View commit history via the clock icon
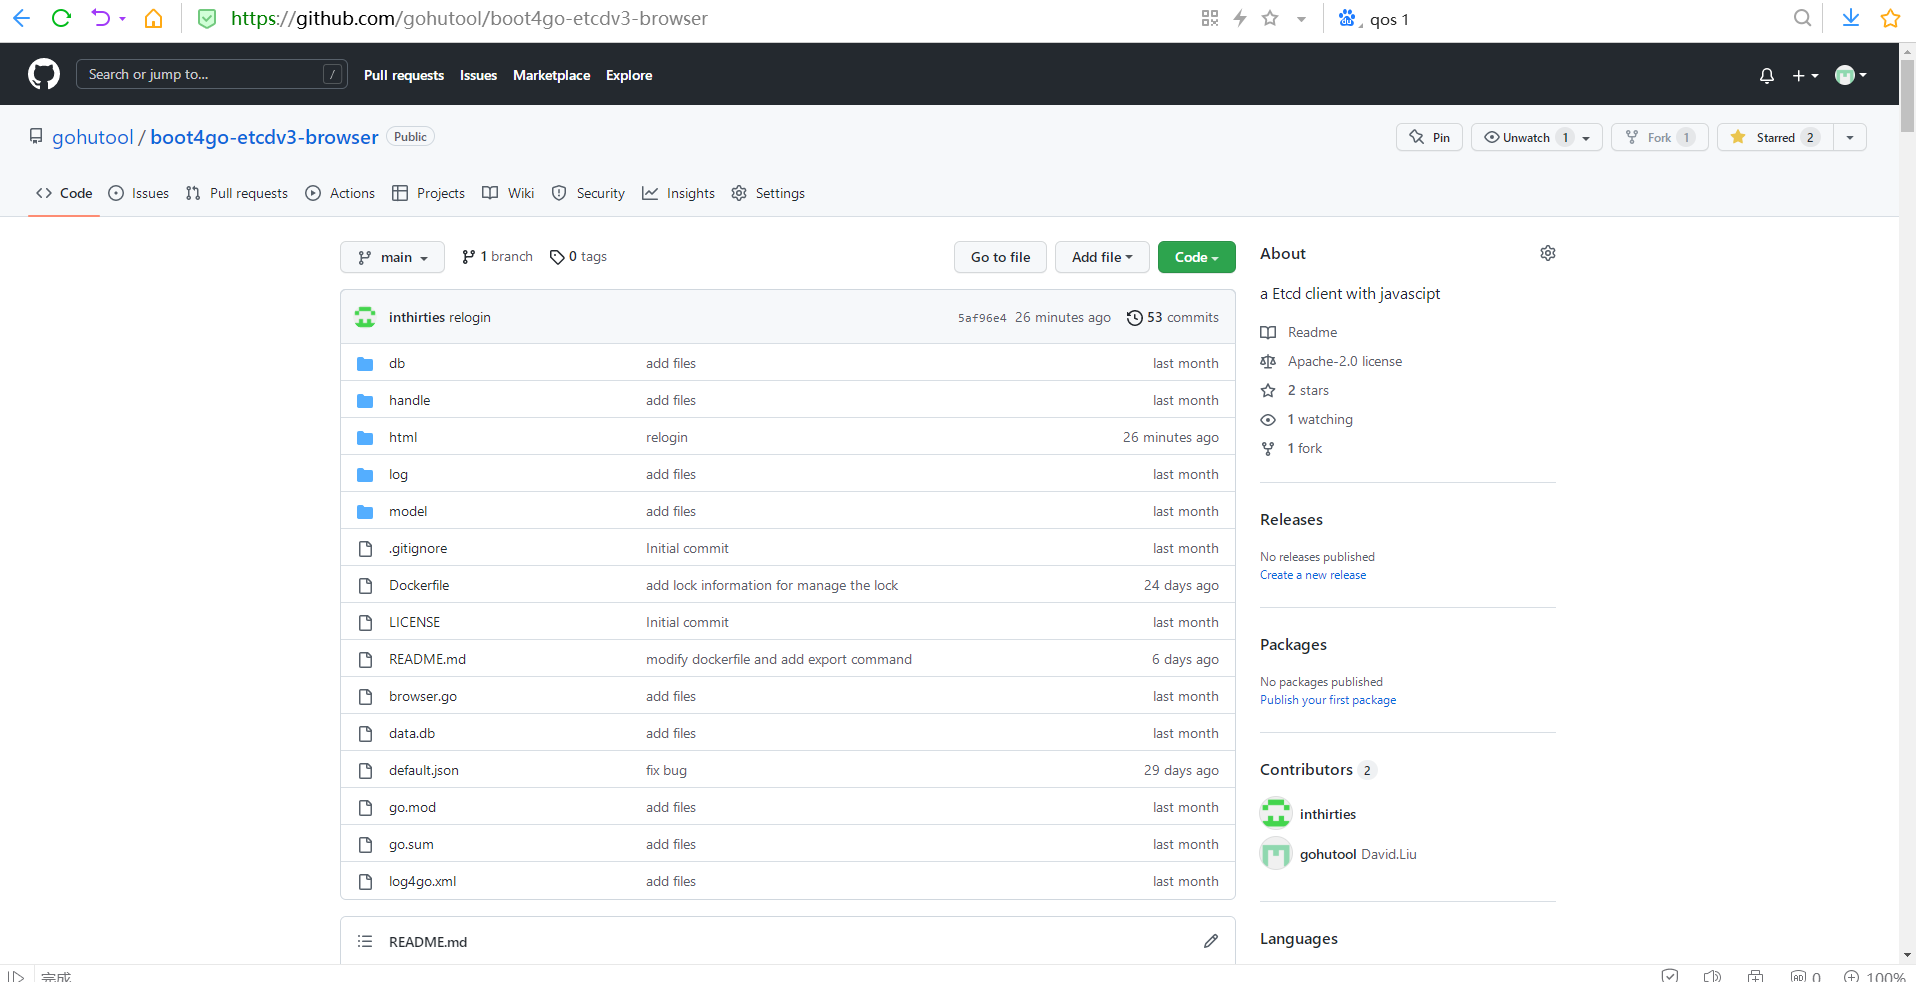Screen dimensions: 1916x982 1135,317
